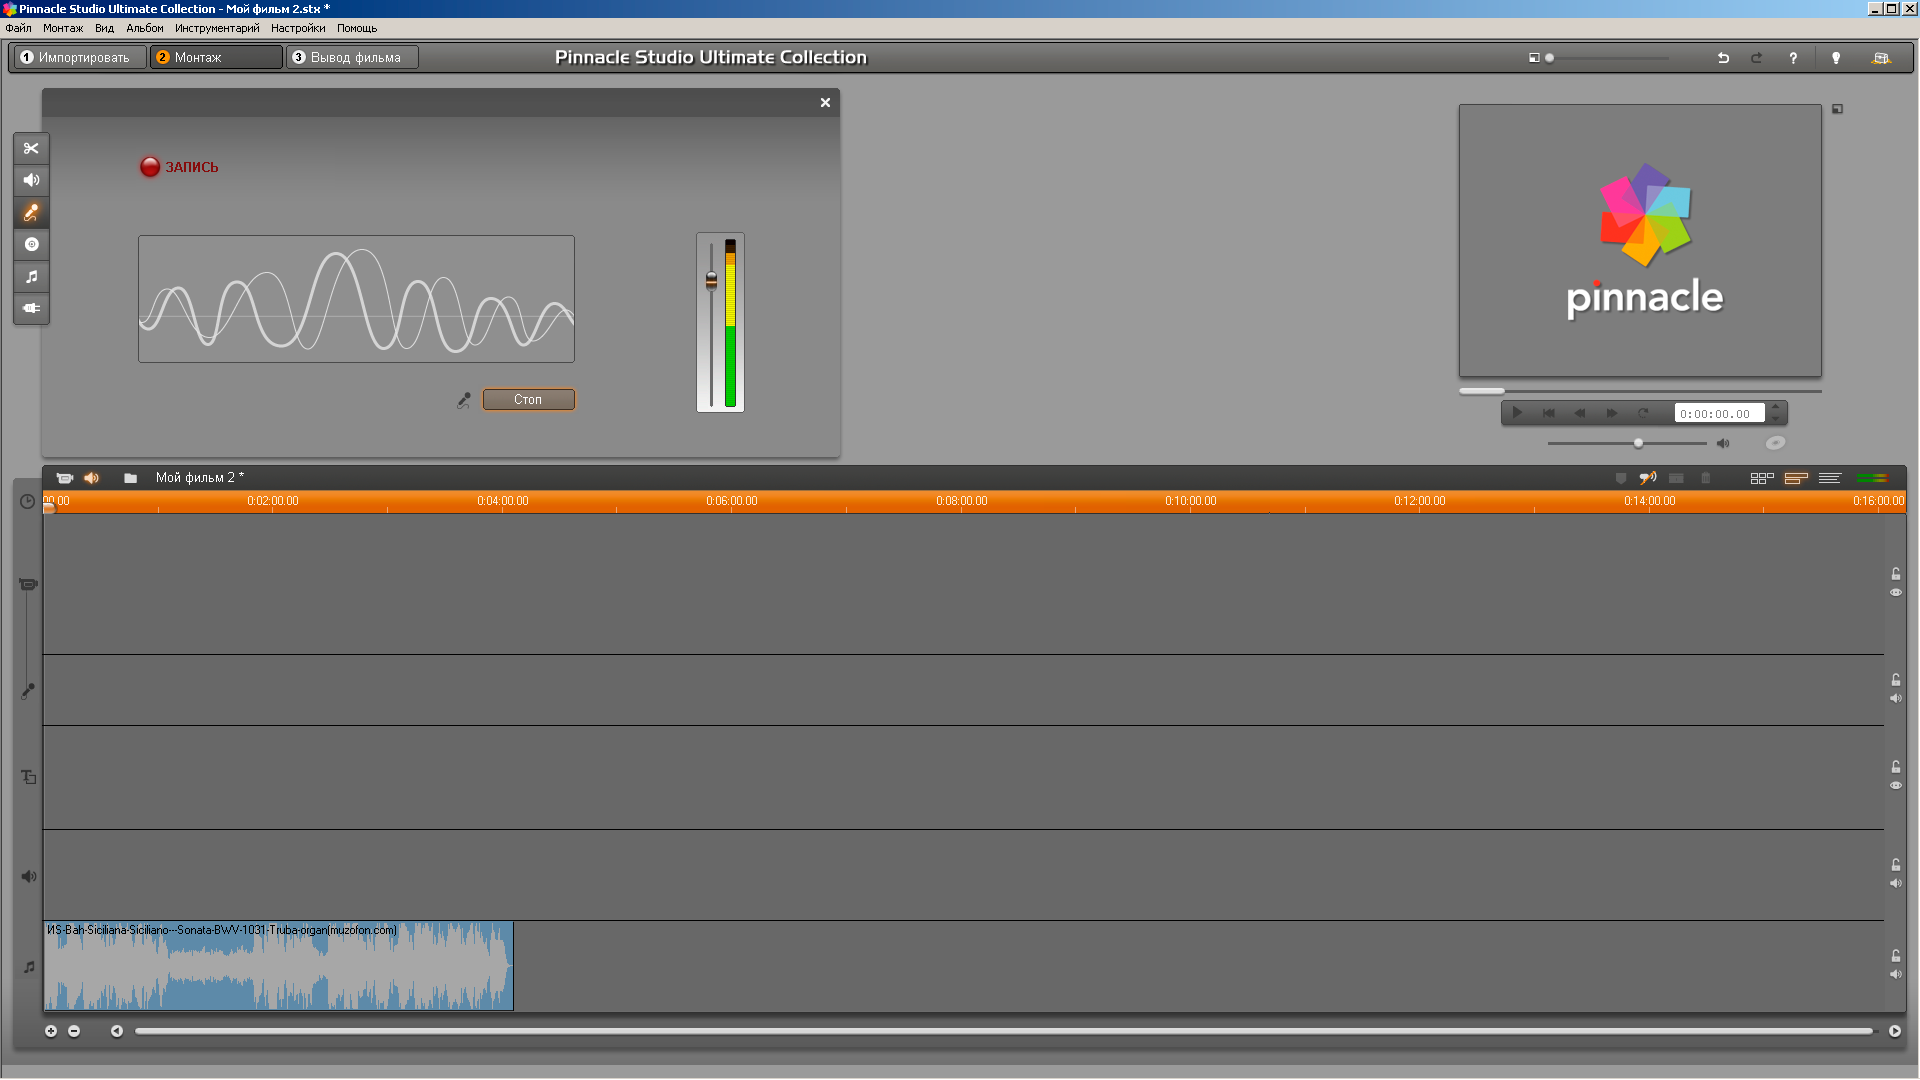Open the volume and balance tool
This screenshot has height=1080, width=1920.
tap(31, 181)
